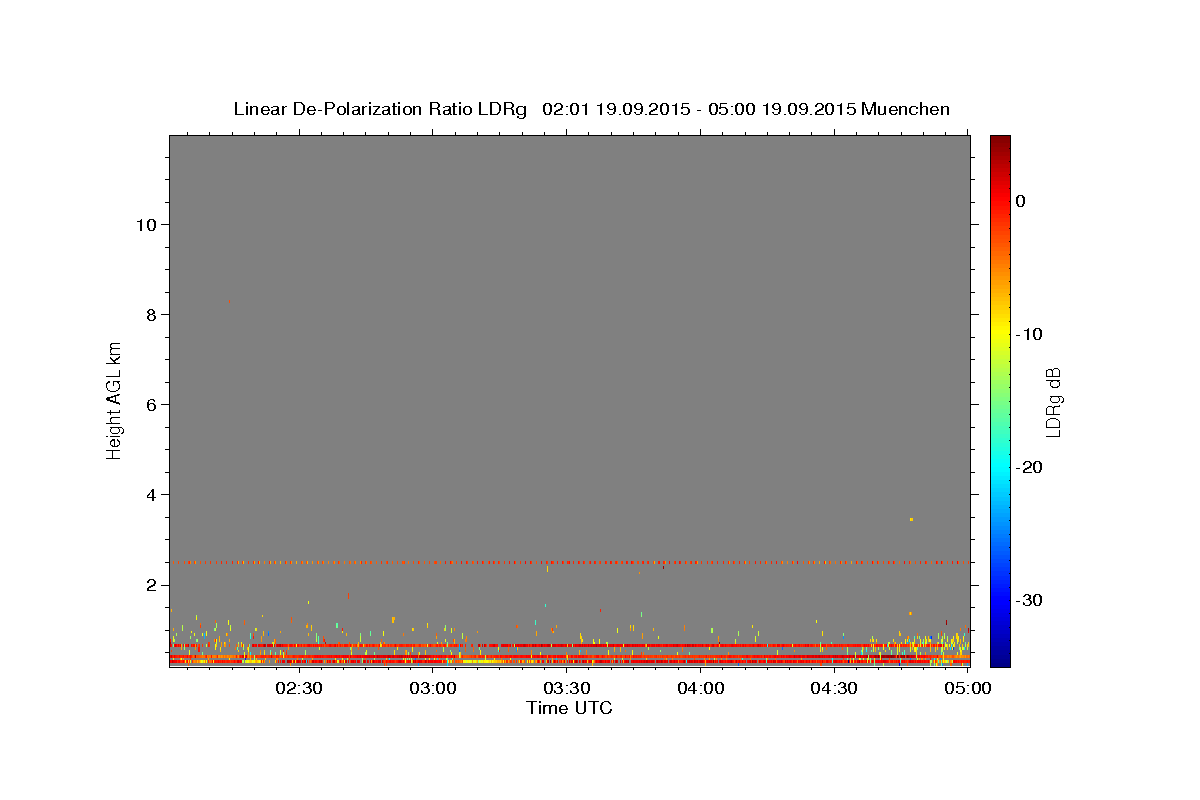Click the blue -30 dB colorbar region
The image size is (1200, 800).
click(x=1000, y=600)
